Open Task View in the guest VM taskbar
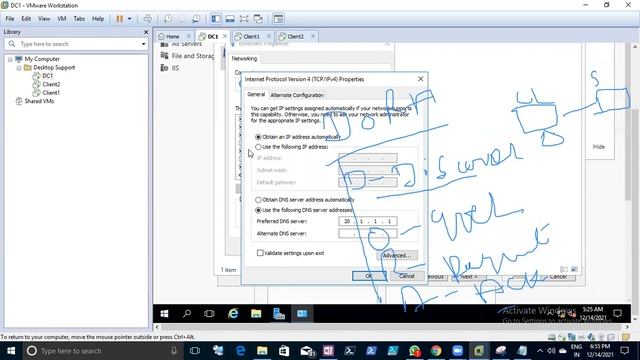 tap(209, 313)
